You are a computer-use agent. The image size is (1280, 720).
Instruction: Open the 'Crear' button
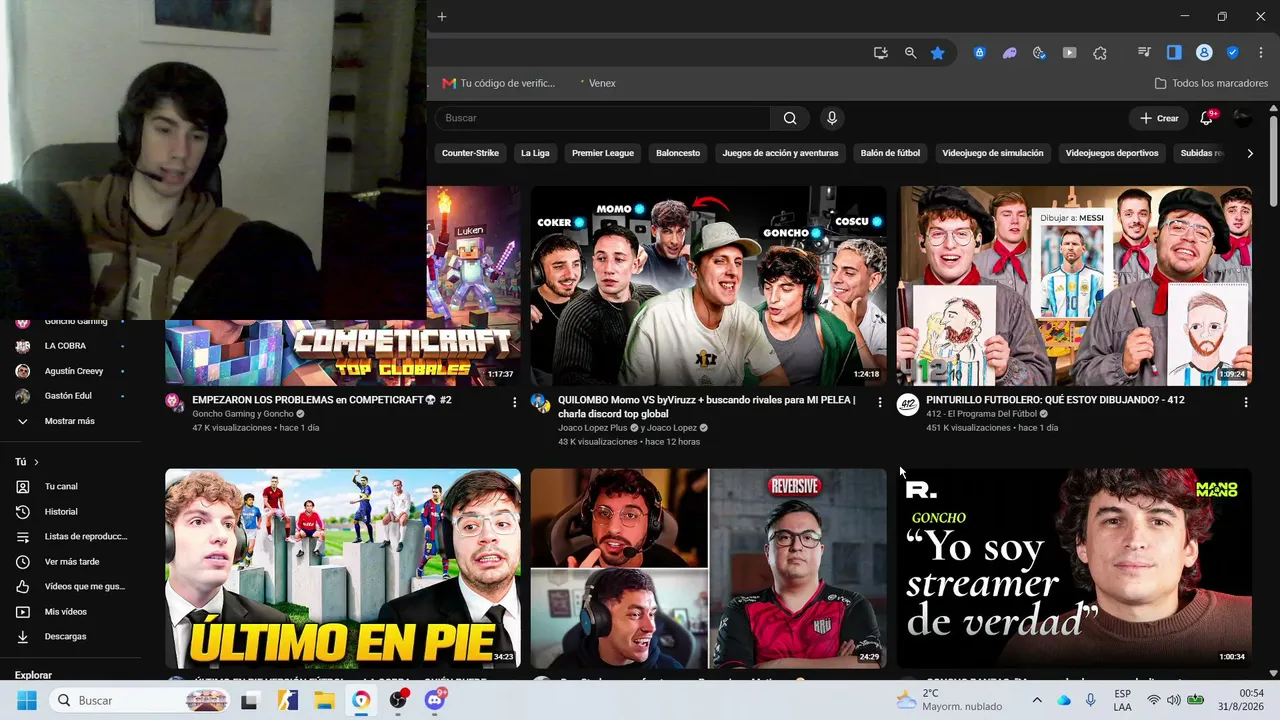pyautogui.click(x=1159, y=118)
